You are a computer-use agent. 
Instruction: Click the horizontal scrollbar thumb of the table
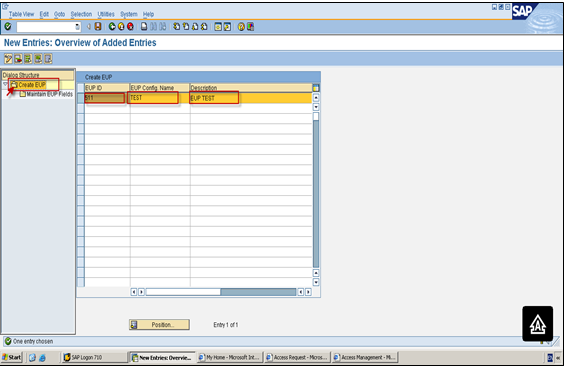click(183, 292)
